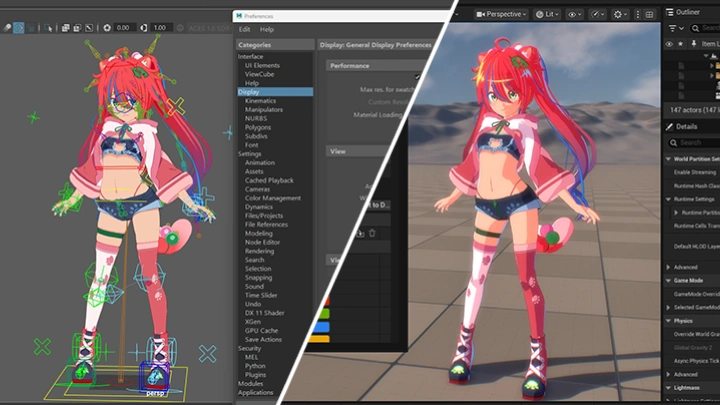Screen dimensions: 720x405
Task: Open the Lit view mode dropdown
Action: point(547,14)
